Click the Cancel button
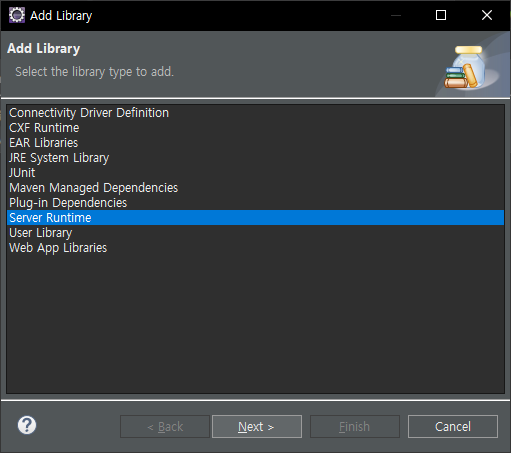 453,426
